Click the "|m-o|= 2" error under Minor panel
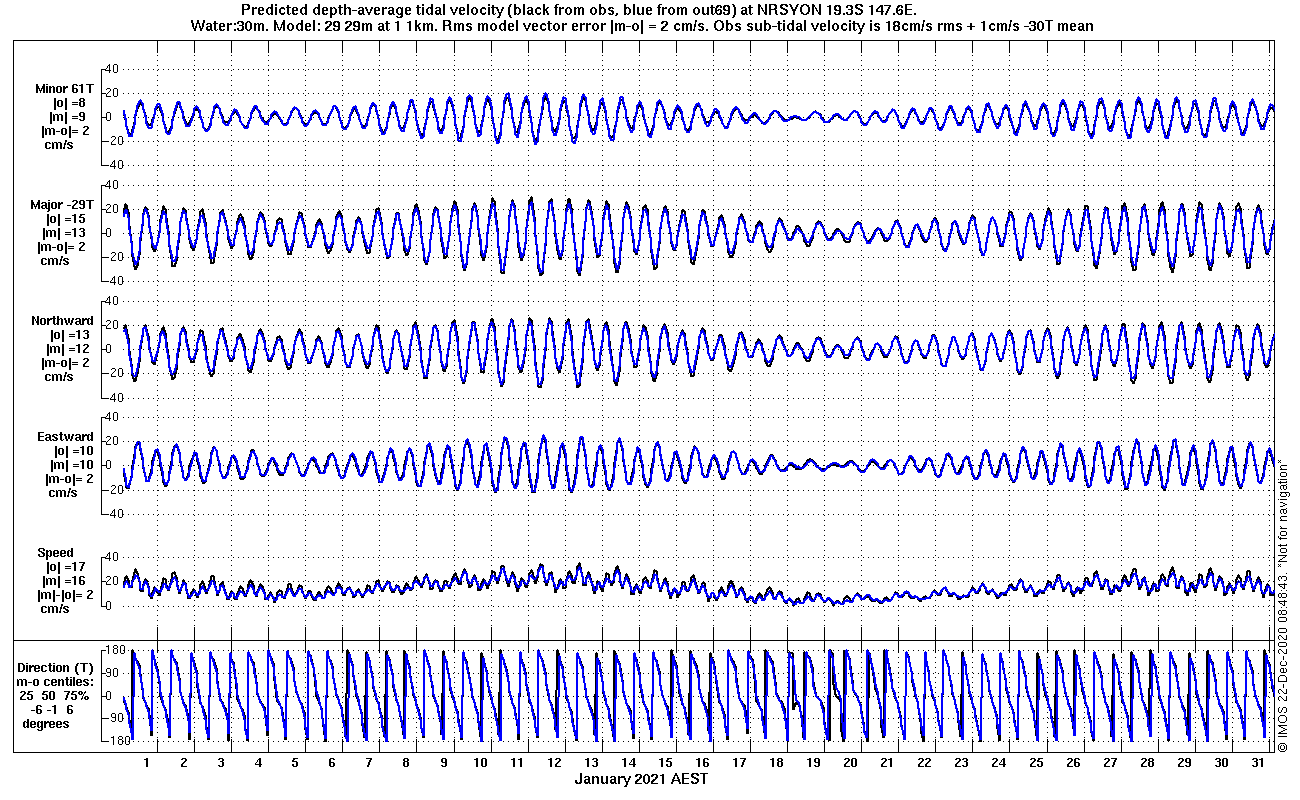1300x800 pixels. pyautogui.click(x=65, y=131)
